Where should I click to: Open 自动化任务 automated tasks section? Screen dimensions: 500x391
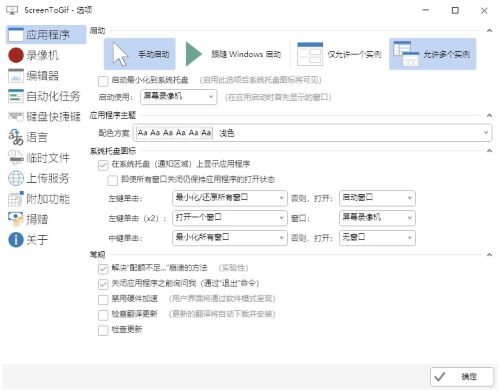(44, 96)
